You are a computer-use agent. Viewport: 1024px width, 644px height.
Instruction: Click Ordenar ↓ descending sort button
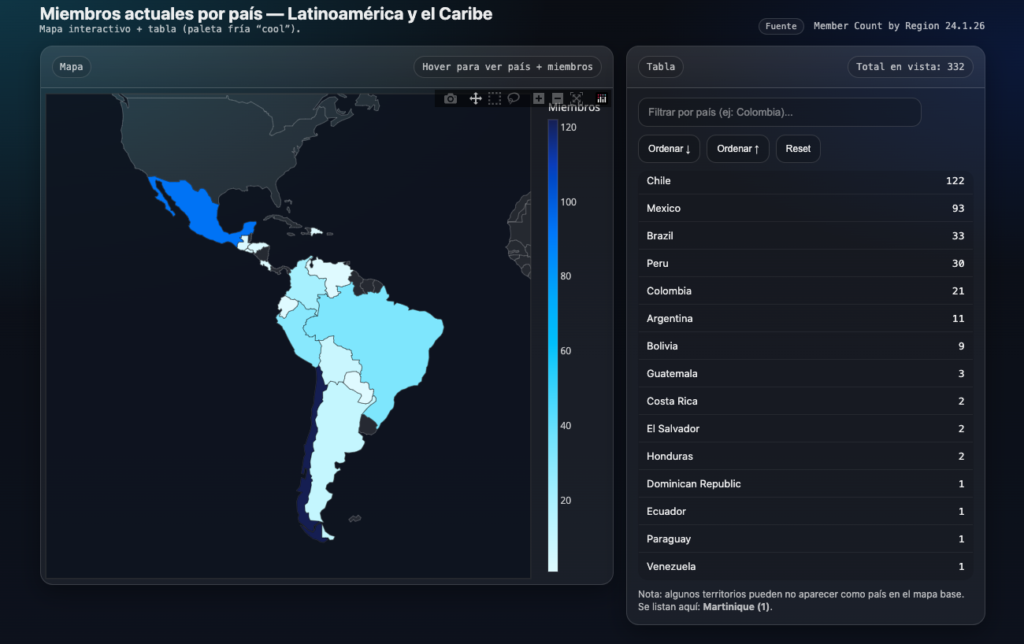[x=669, y=149]
